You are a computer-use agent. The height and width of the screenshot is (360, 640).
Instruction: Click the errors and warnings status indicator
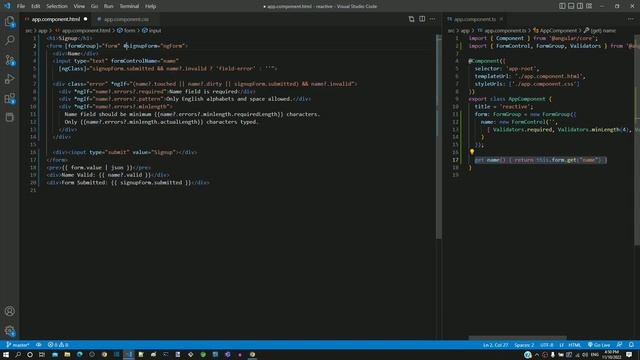pyautogui.click(x=58, y=345)
